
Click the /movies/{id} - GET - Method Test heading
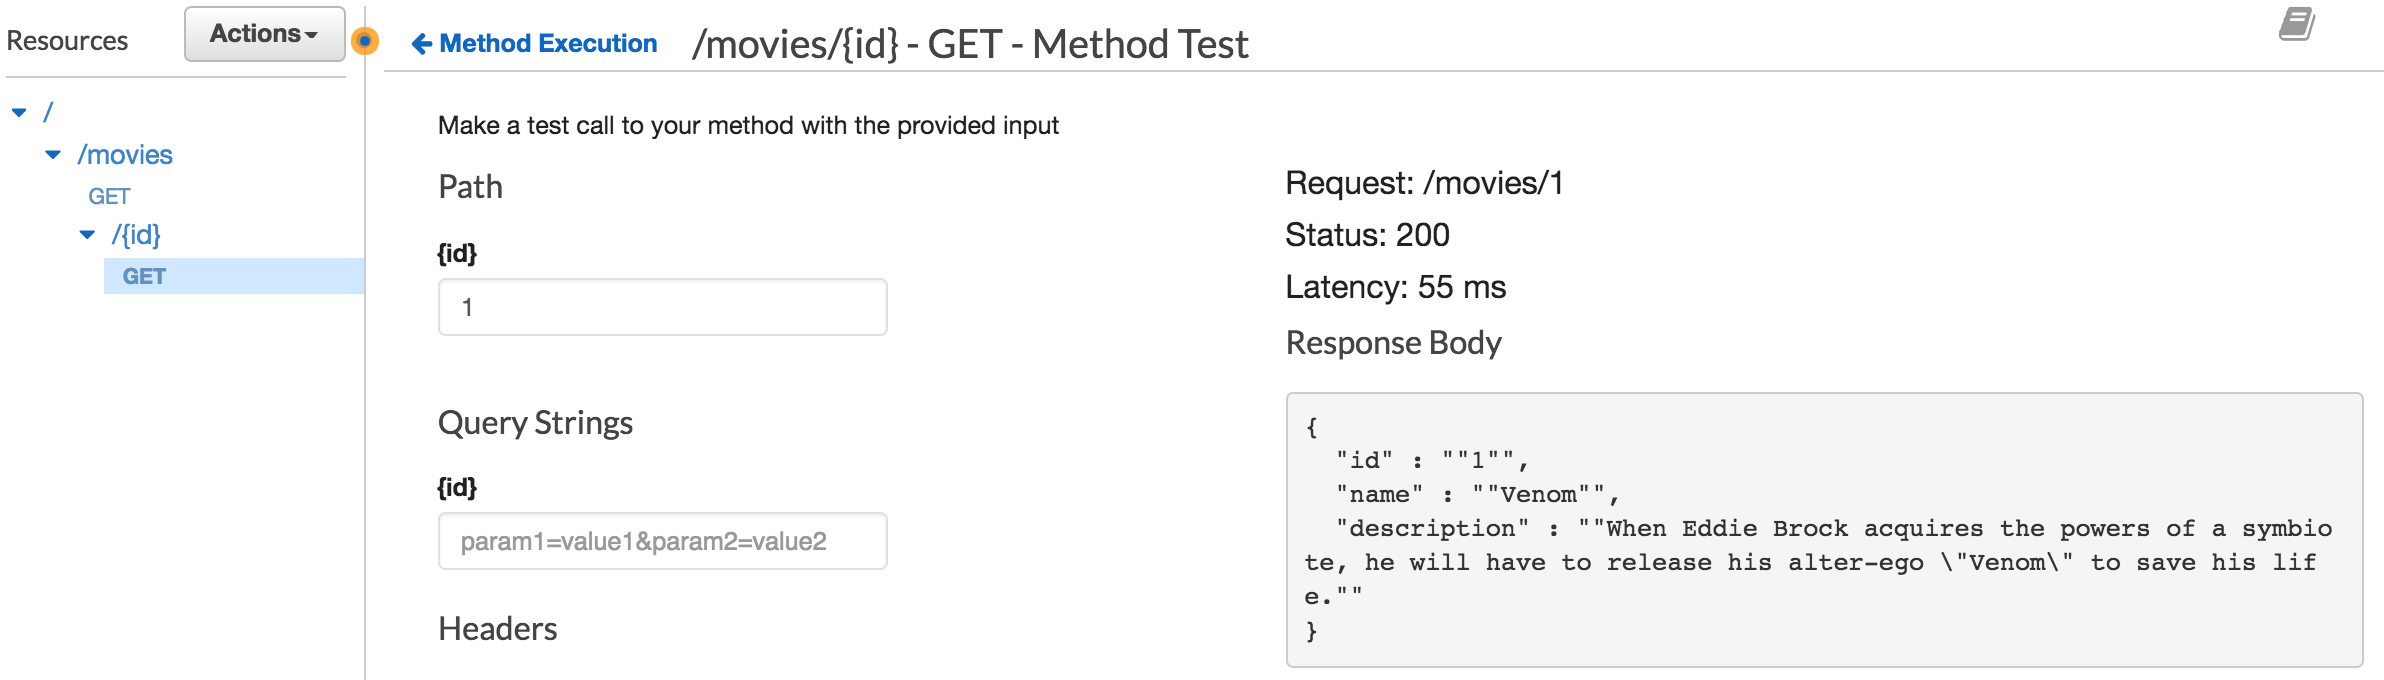pyautogui.click(x=970, y=44)
